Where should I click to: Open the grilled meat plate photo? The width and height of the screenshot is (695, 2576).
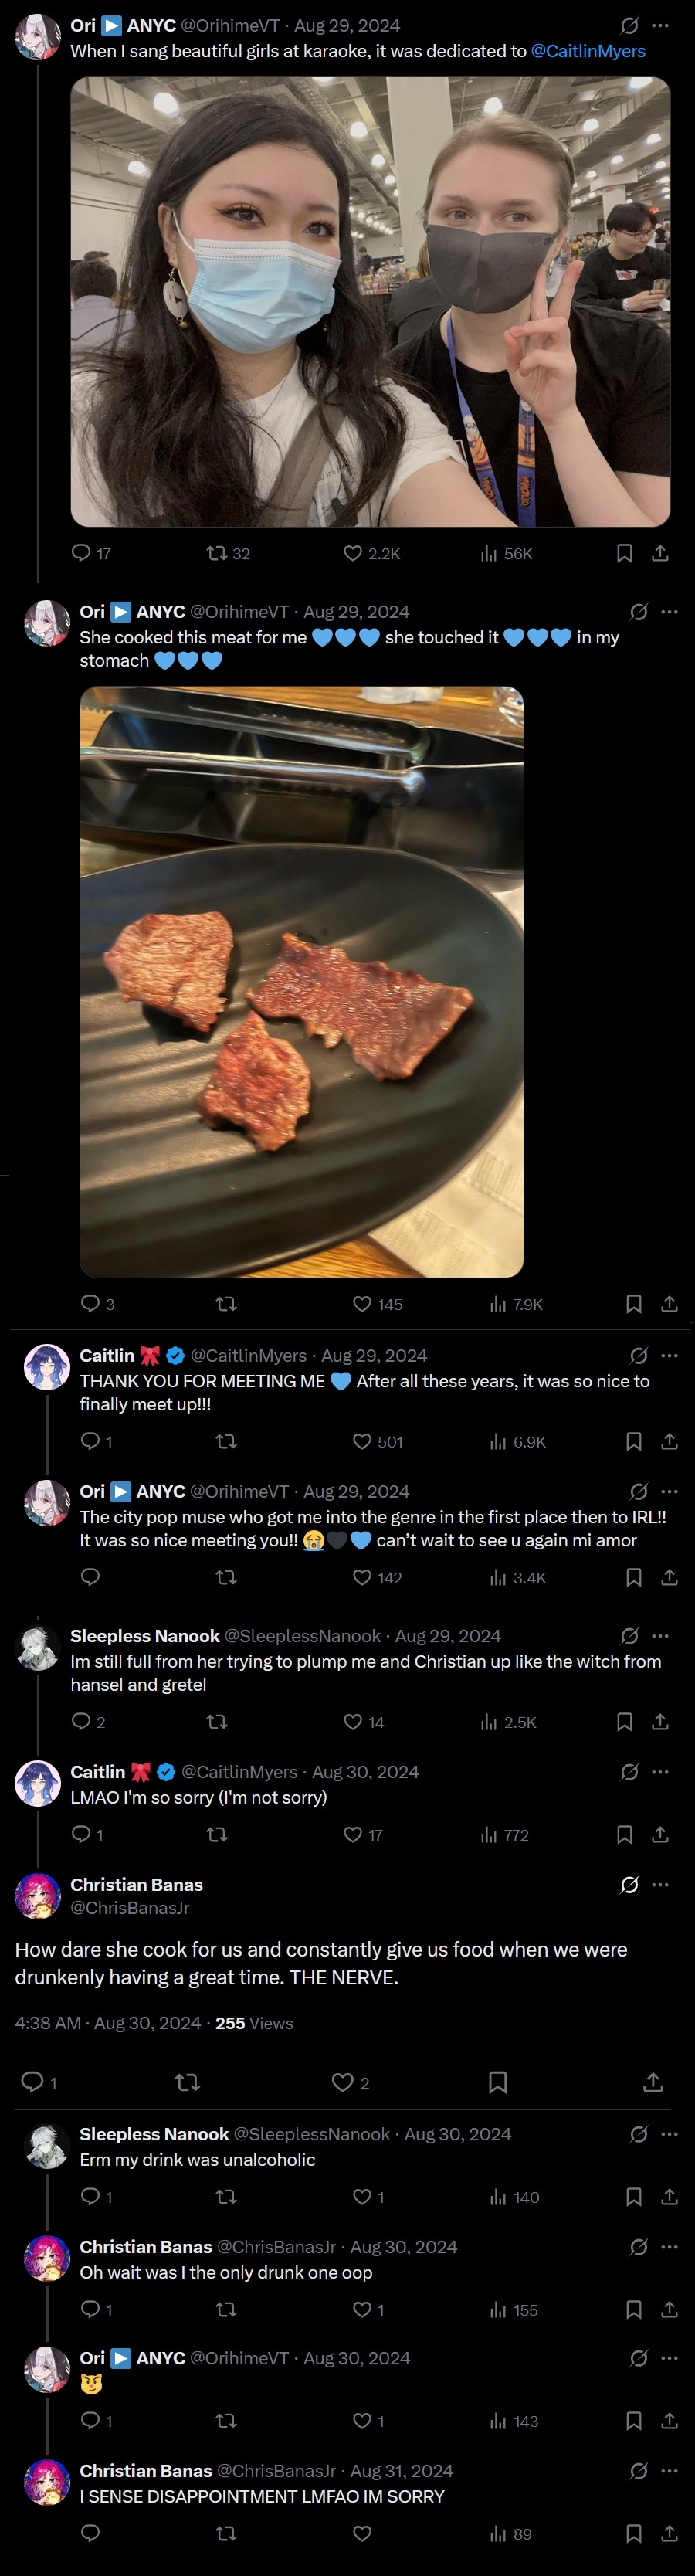pos(301,981)
